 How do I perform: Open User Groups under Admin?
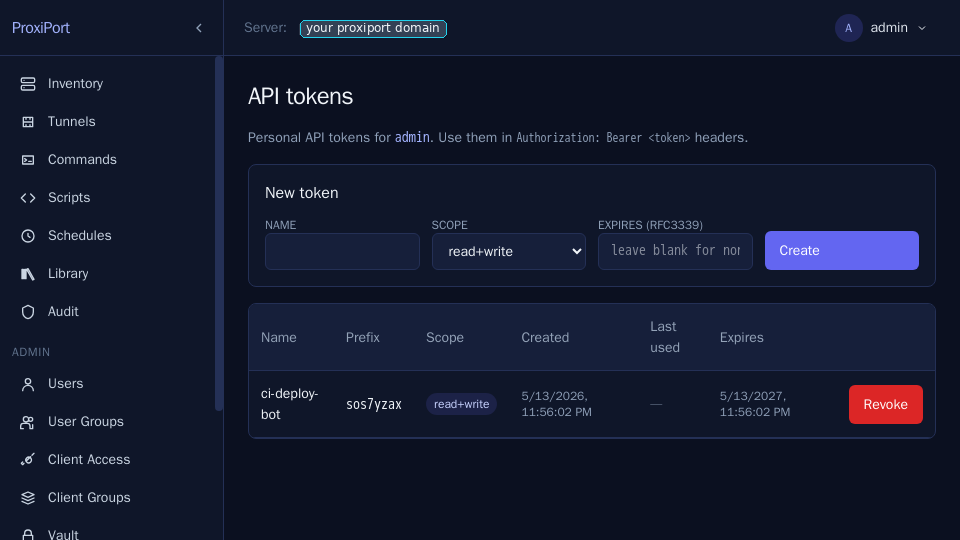86,421
